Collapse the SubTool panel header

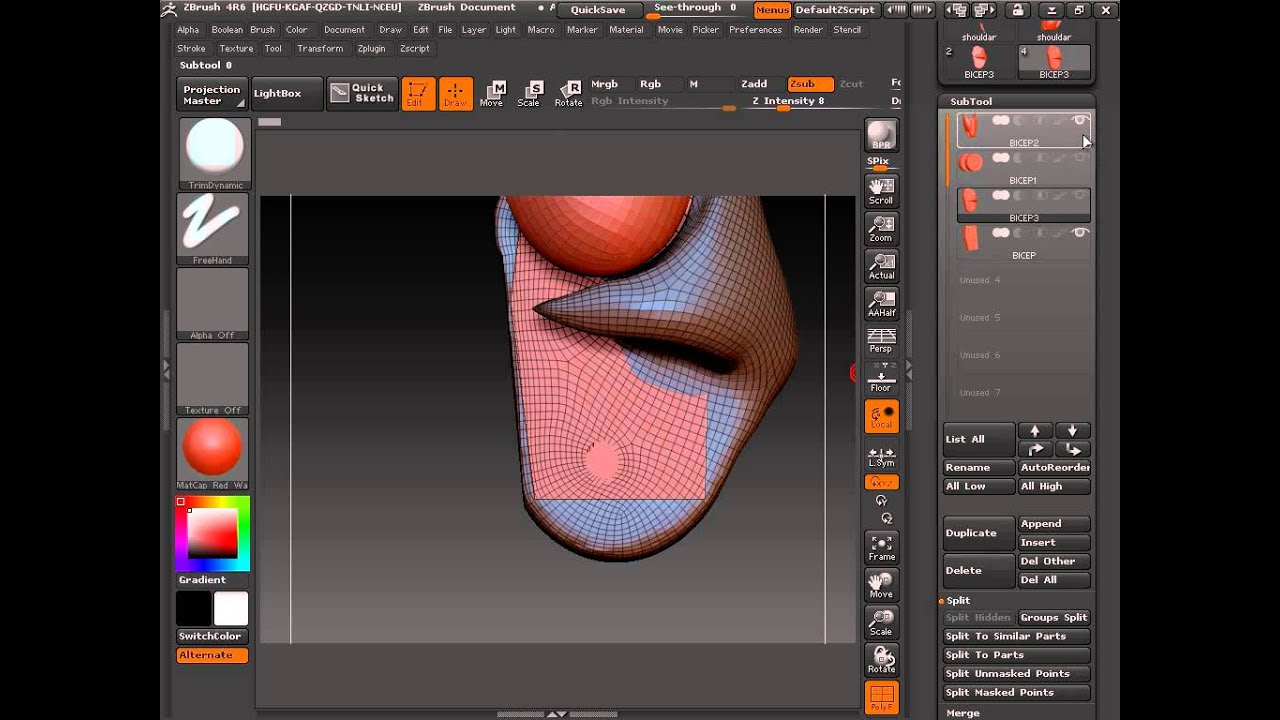click(971, 101)
